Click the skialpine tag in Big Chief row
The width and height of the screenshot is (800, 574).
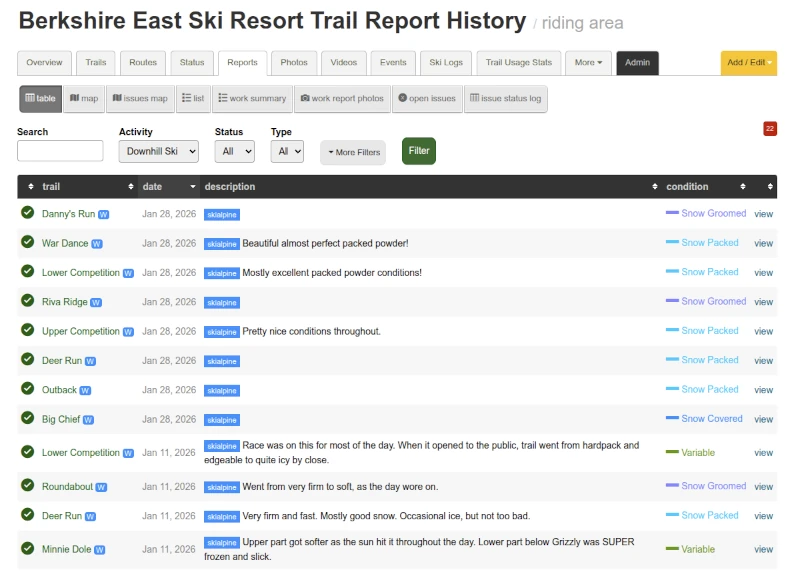pos(222,420)
